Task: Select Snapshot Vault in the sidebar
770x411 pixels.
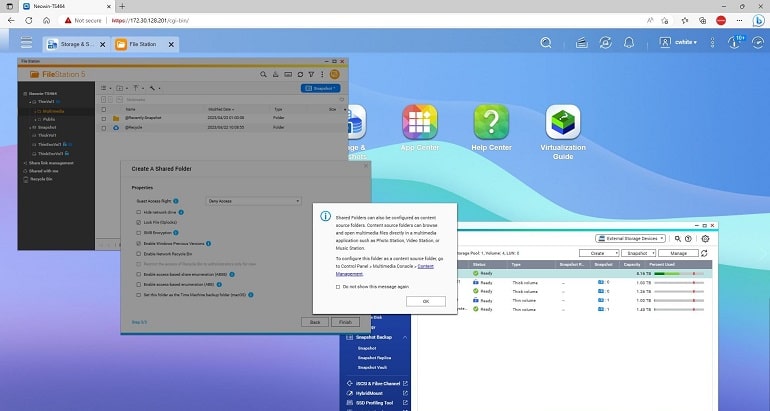Action: coord(372,368)
